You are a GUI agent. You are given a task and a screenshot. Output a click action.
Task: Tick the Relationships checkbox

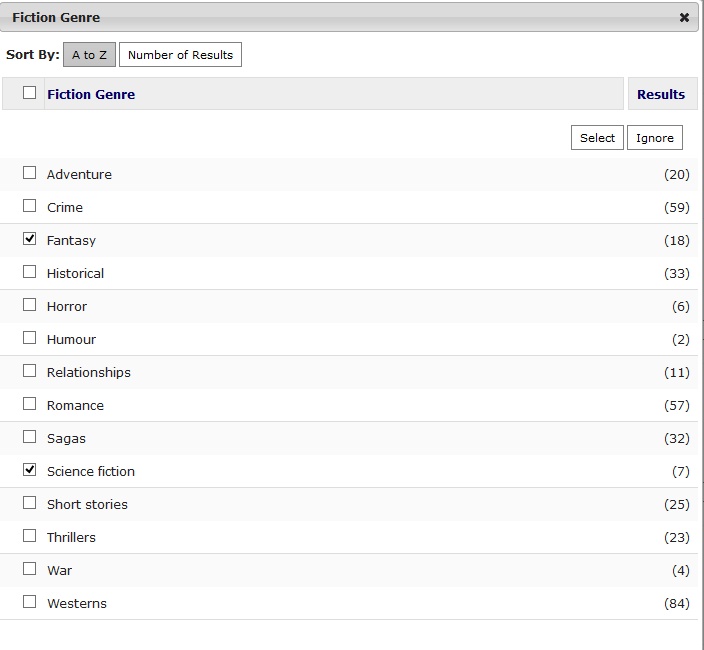(29, 371)
